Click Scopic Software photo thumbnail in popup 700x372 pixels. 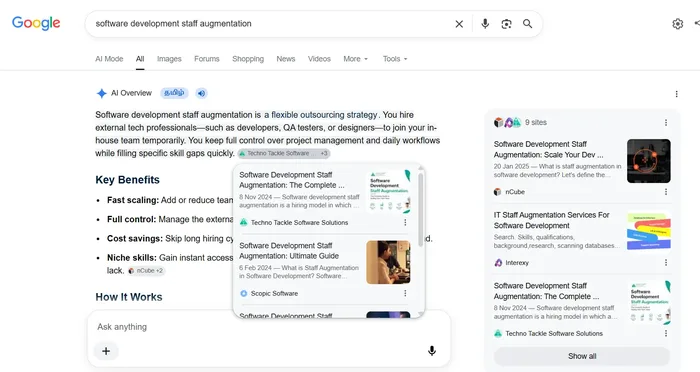point(388,262)
